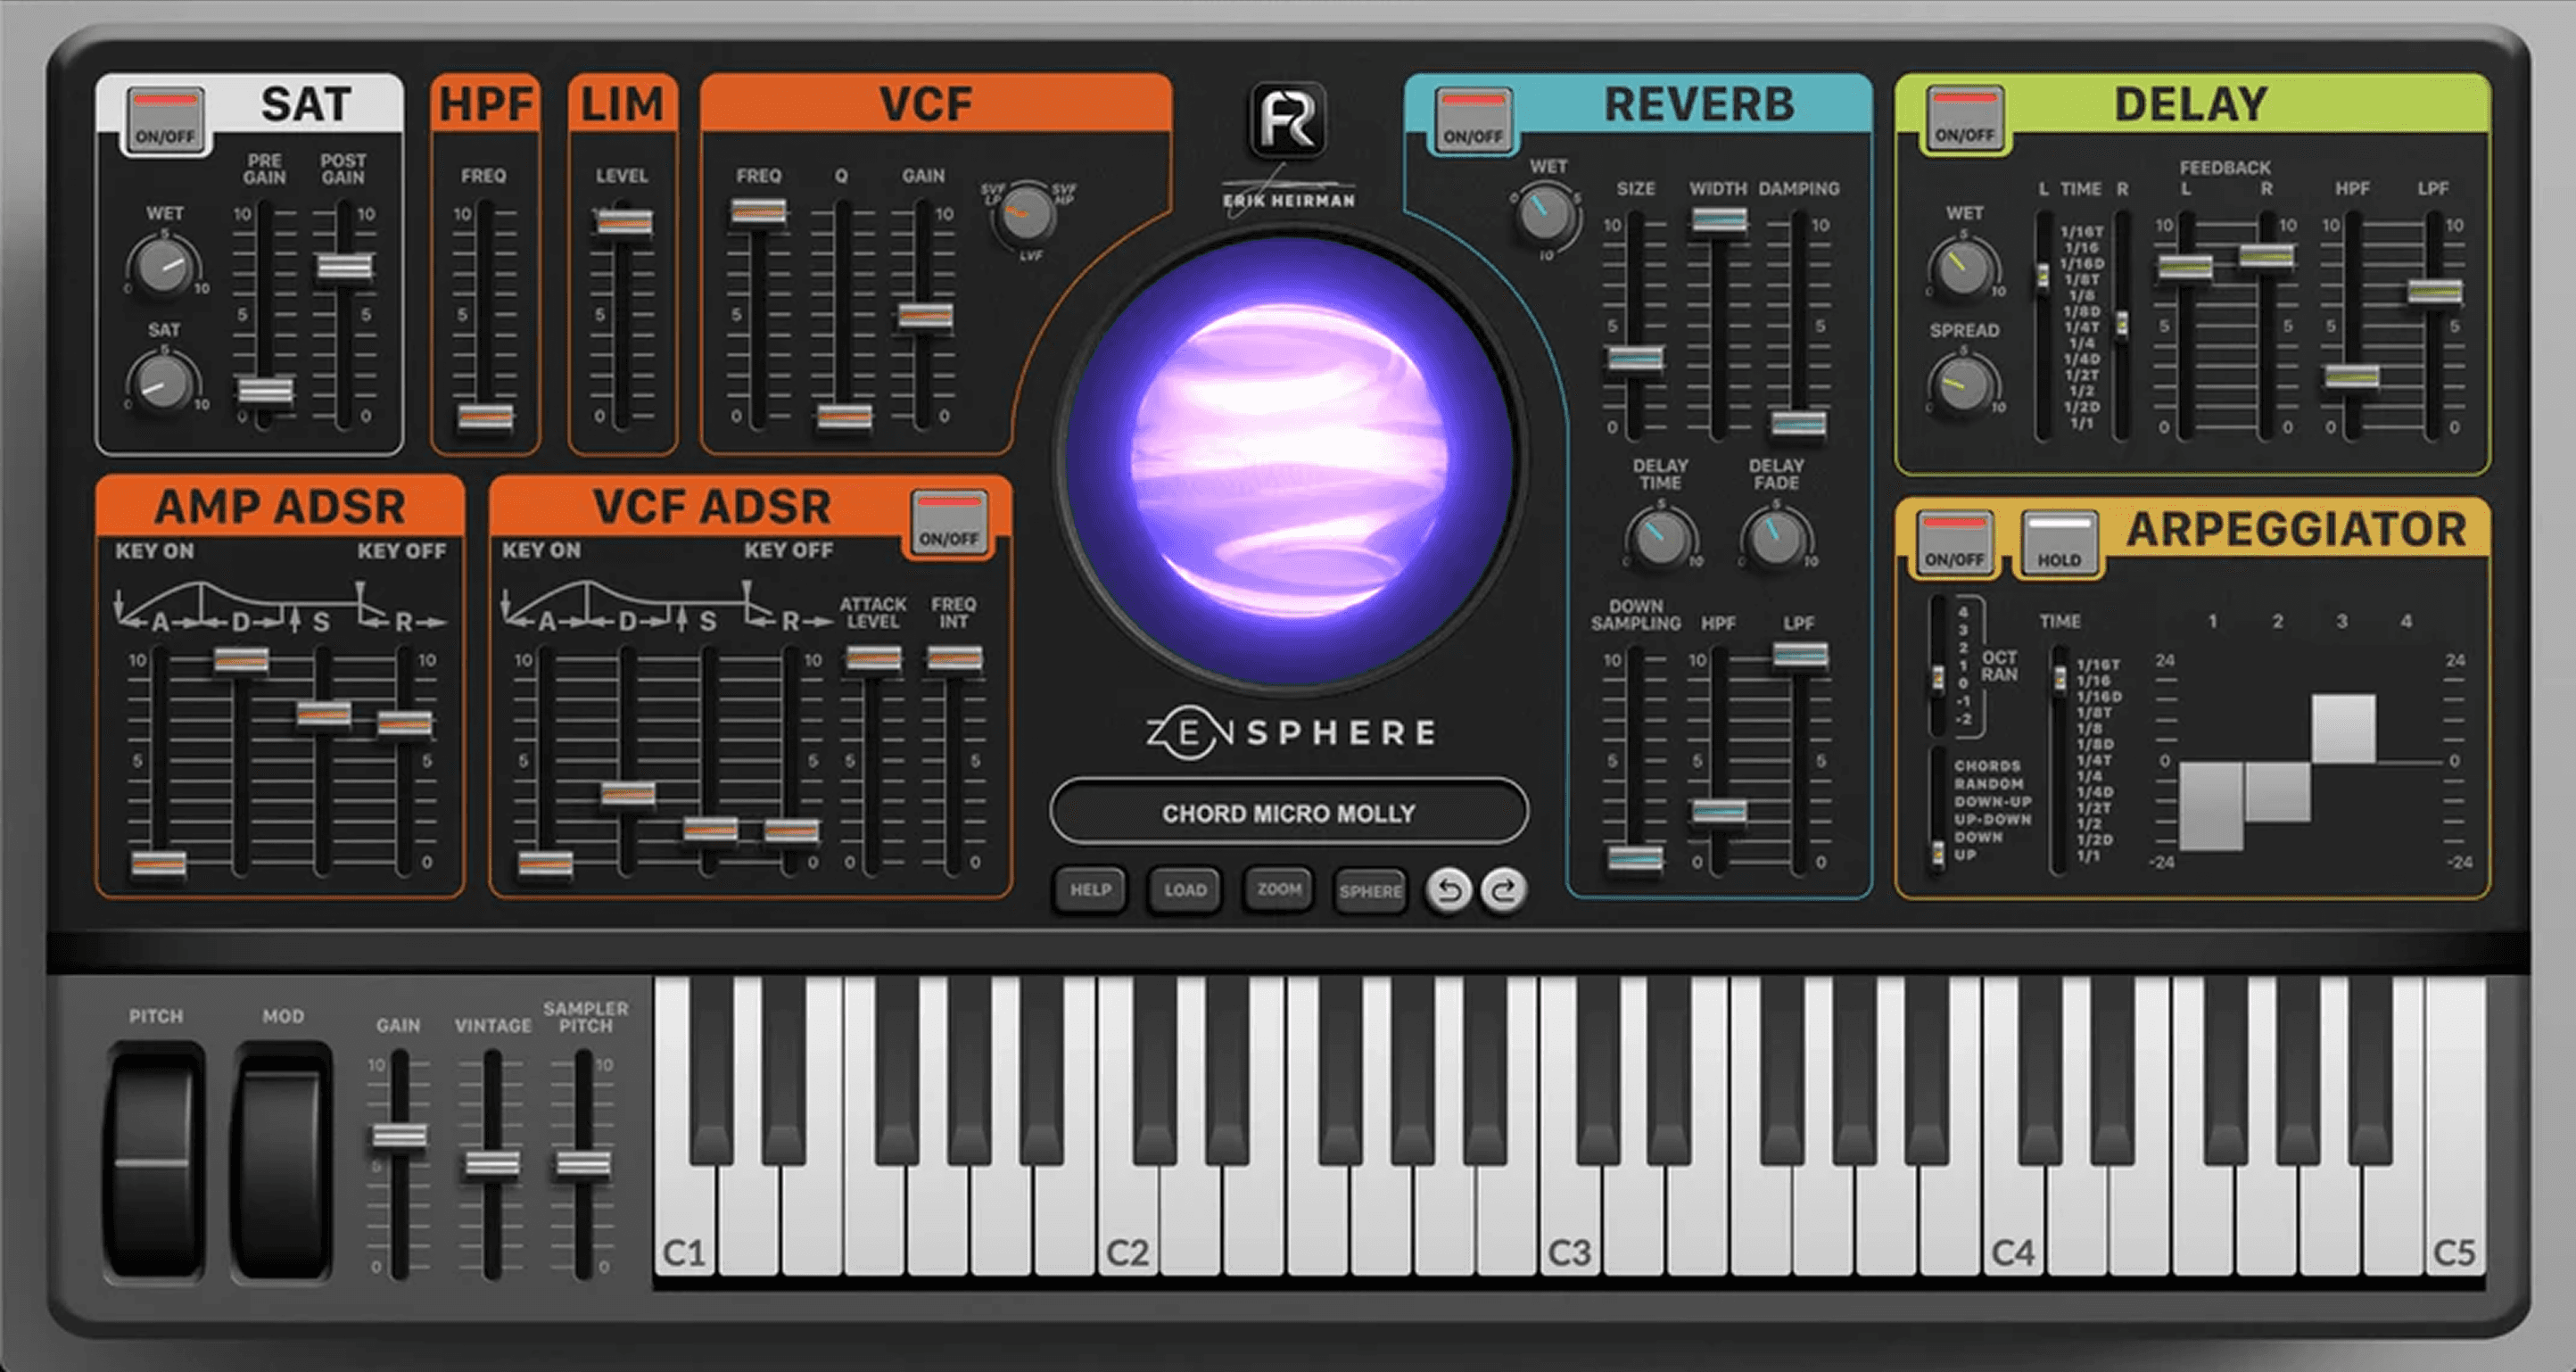Click the redo arrow button

tap(1503, 890)
